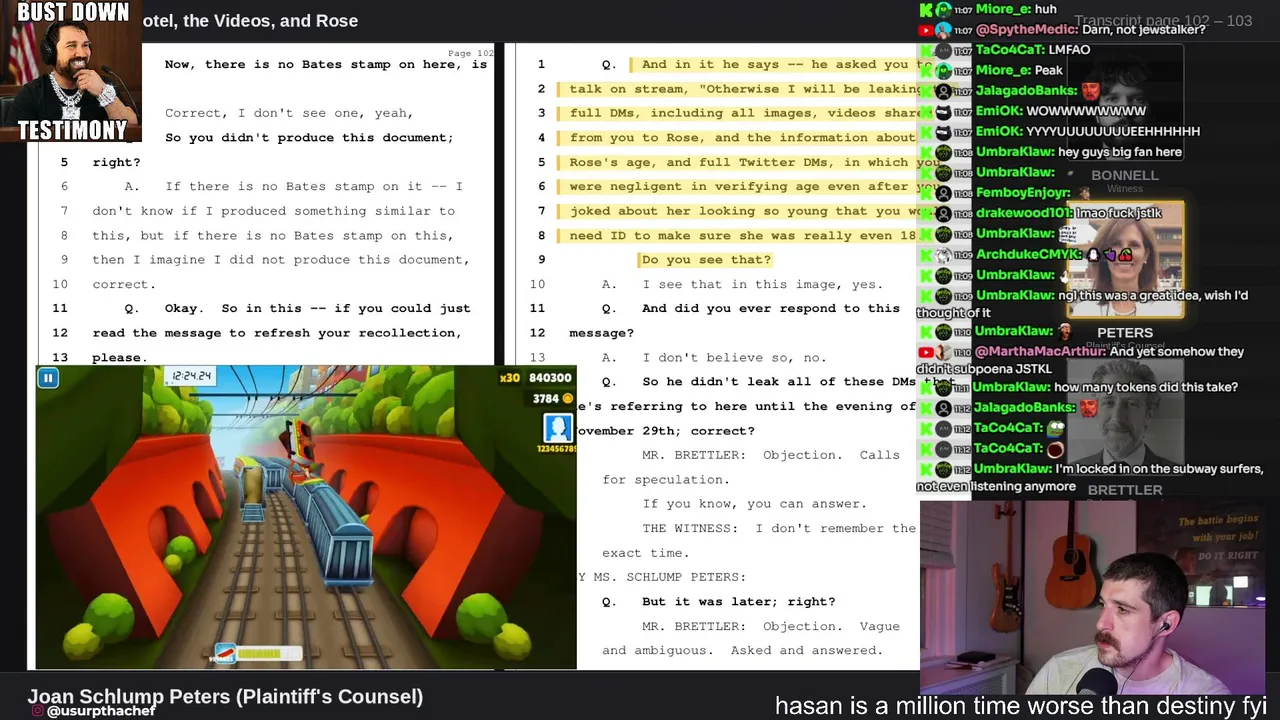This screenshot has height=720, width=1280.
Task: Click the line 'I don't believe so, no.'
Action: pos(734,358)
